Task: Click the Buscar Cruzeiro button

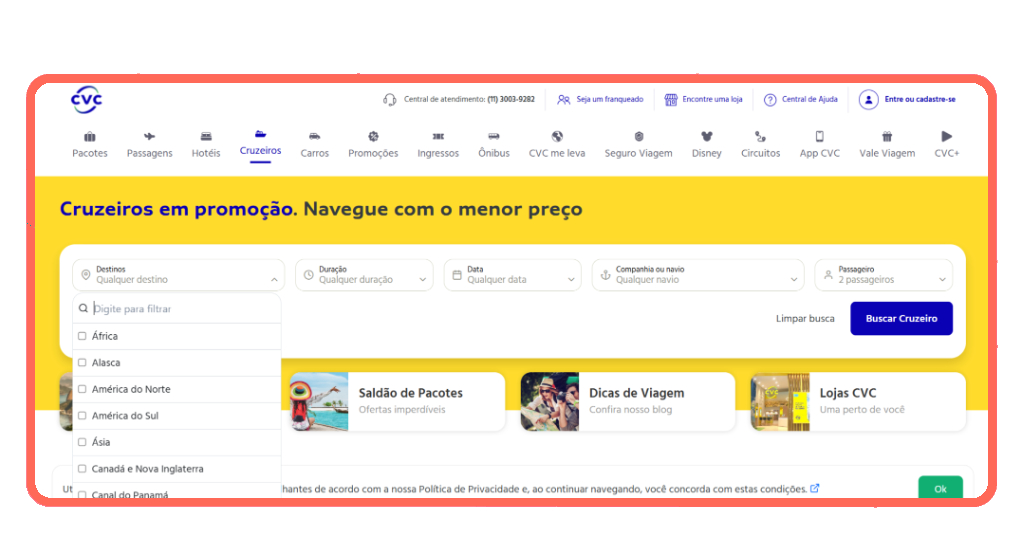Action: pyautogui.click(x=901, y=319)
